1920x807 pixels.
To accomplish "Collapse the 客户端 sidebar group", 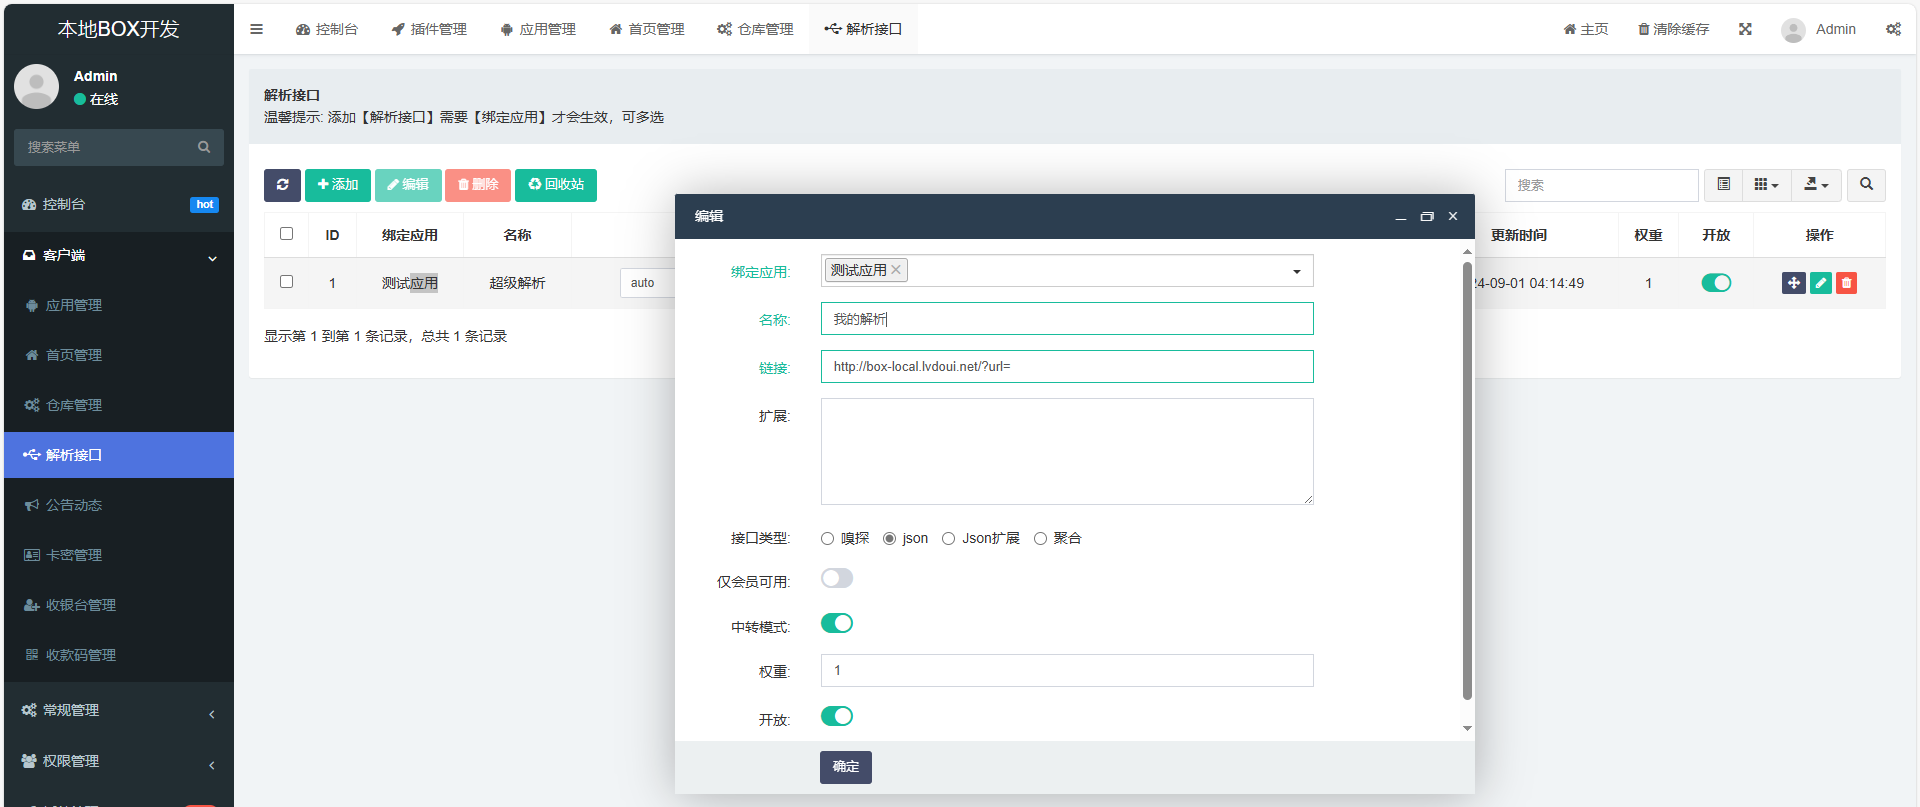I will click(119, 256).
